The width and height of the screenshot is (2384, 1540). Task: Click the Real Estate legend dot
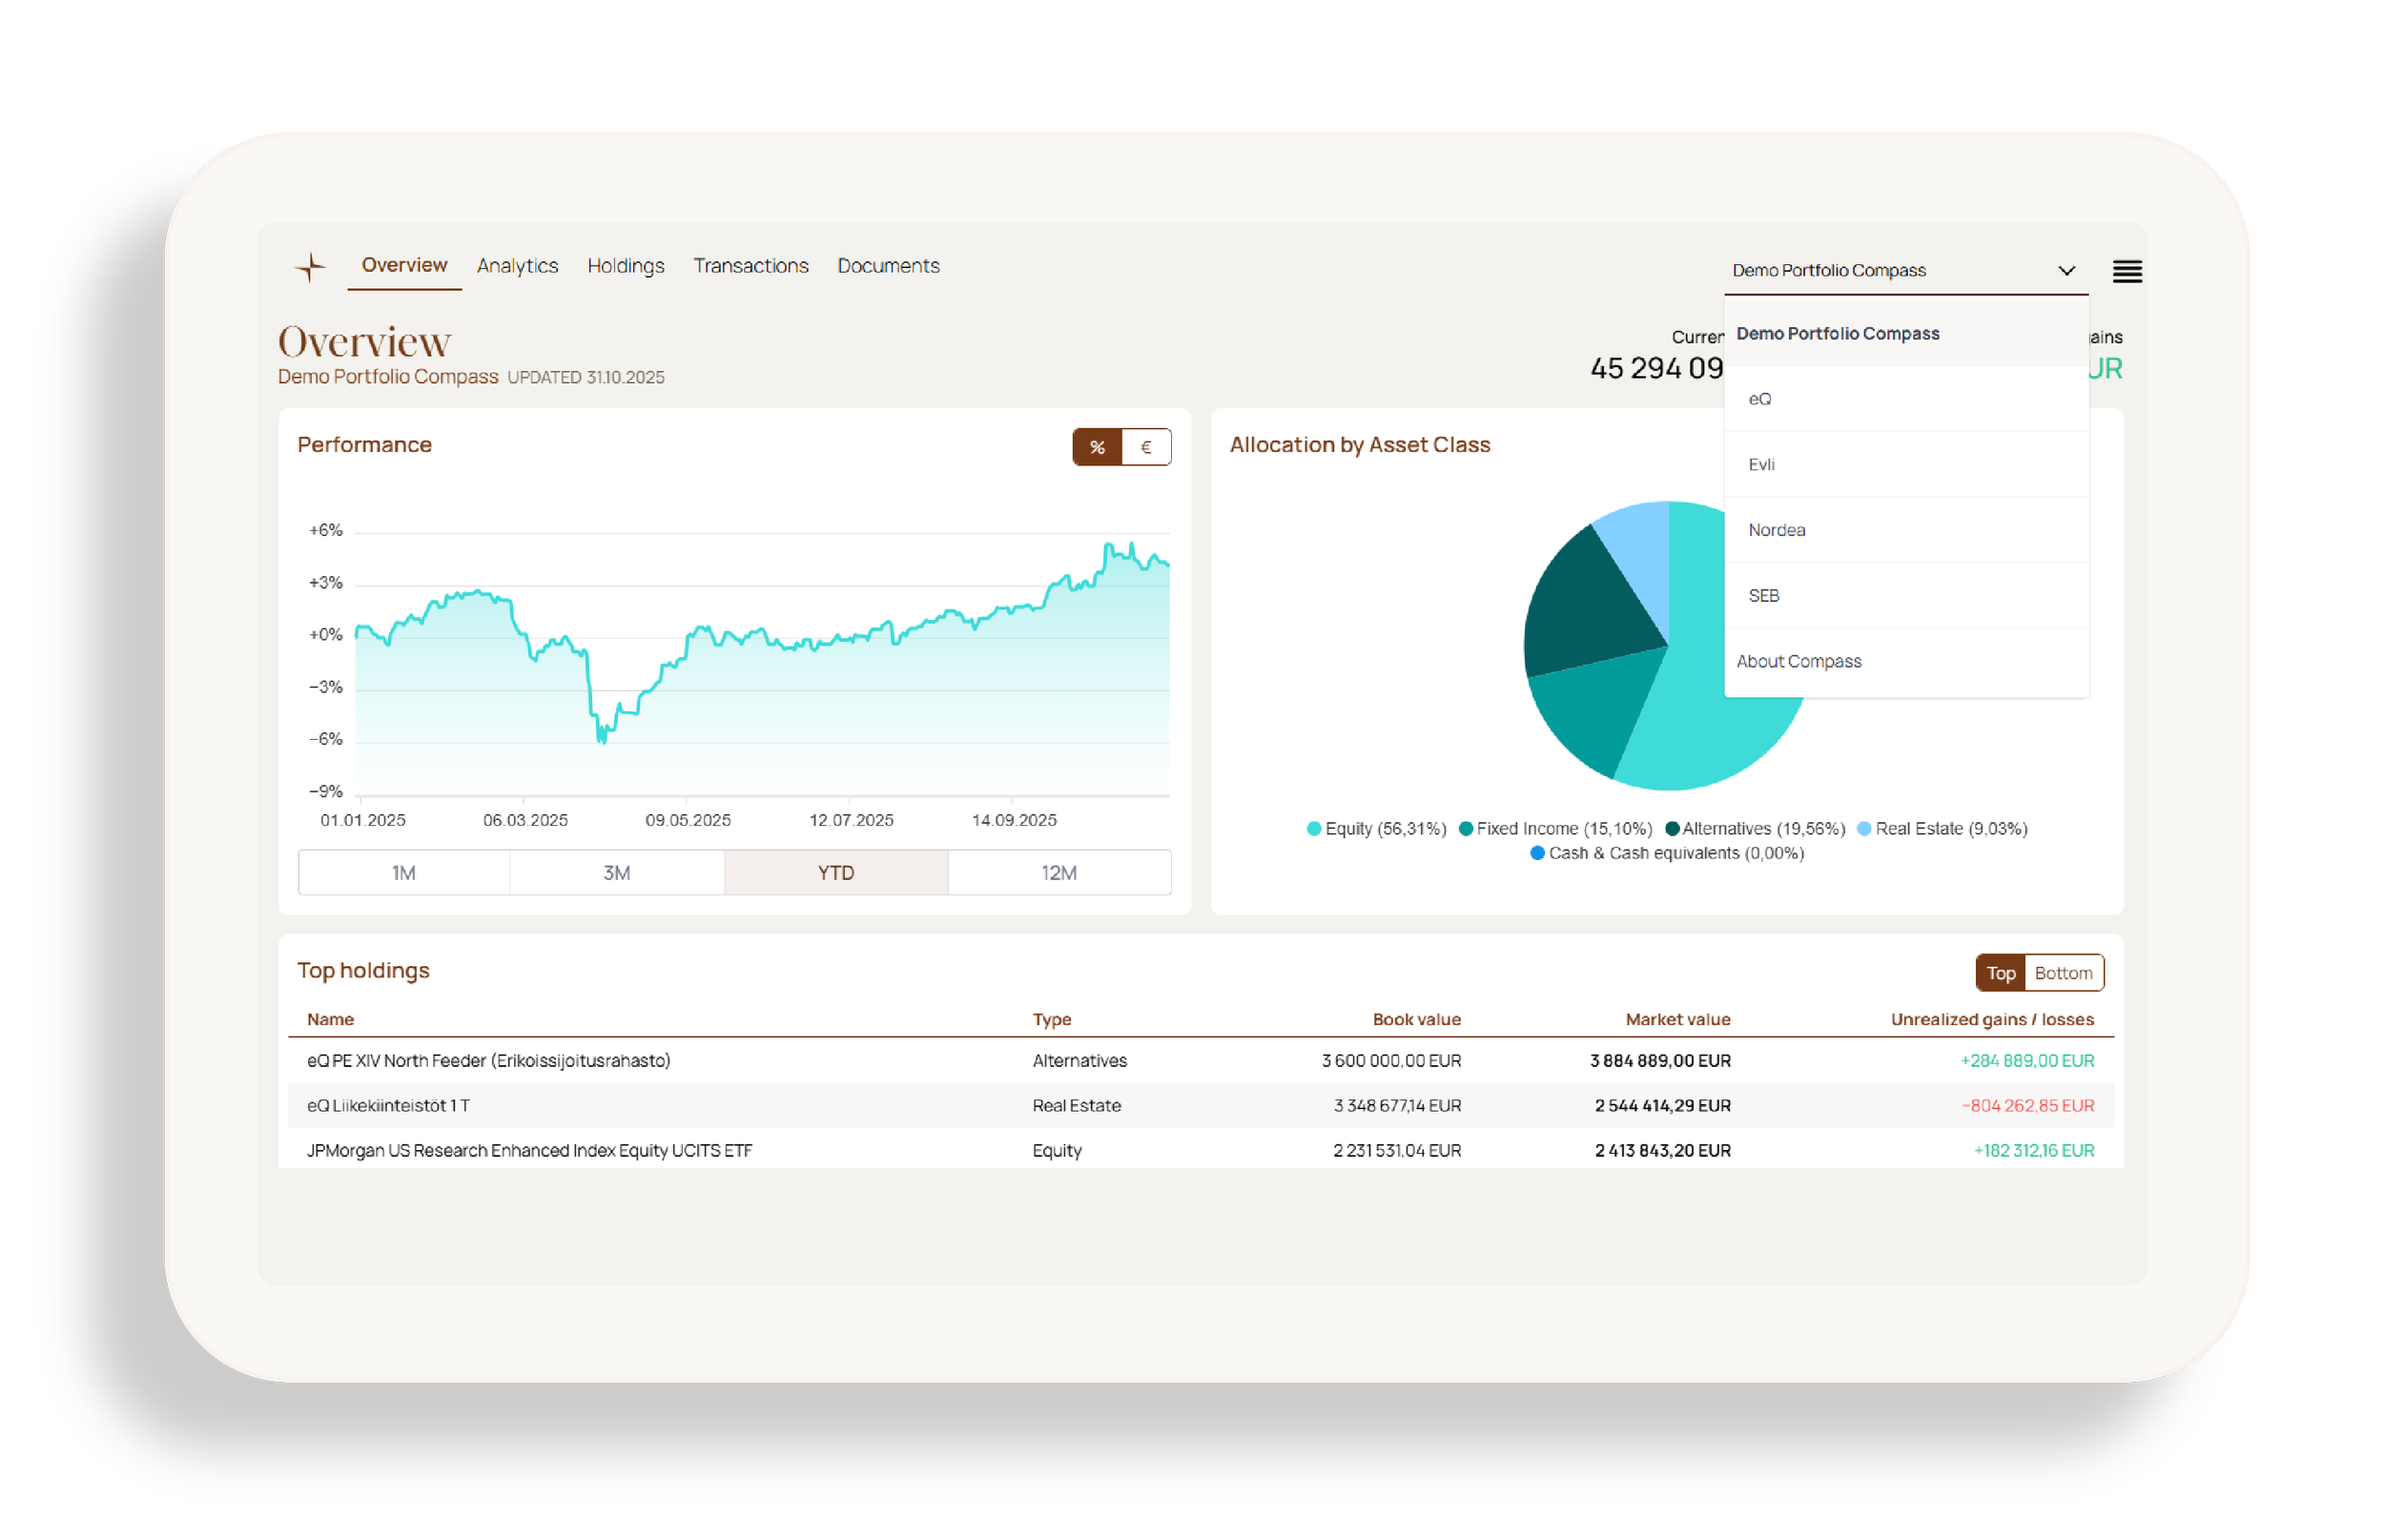(1864, 829)
